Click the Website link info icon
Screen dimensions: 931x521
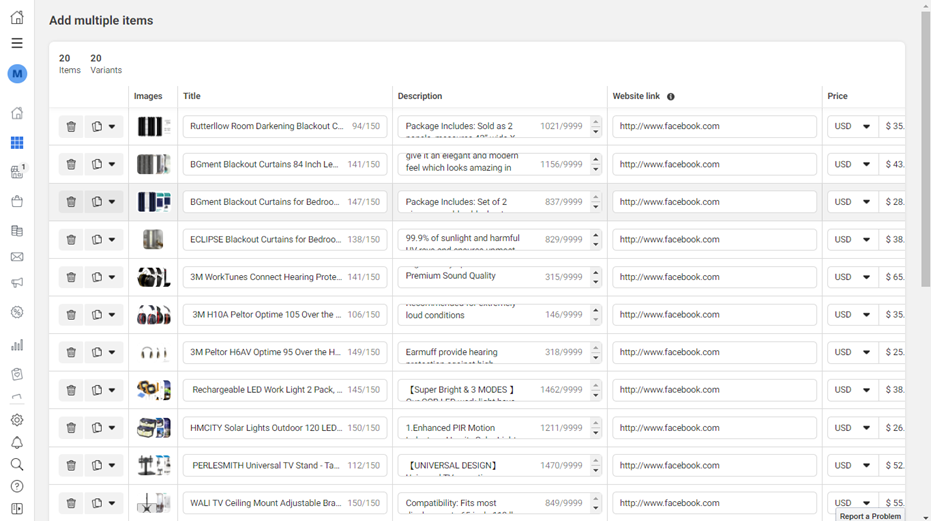click(x=670, y=96)
